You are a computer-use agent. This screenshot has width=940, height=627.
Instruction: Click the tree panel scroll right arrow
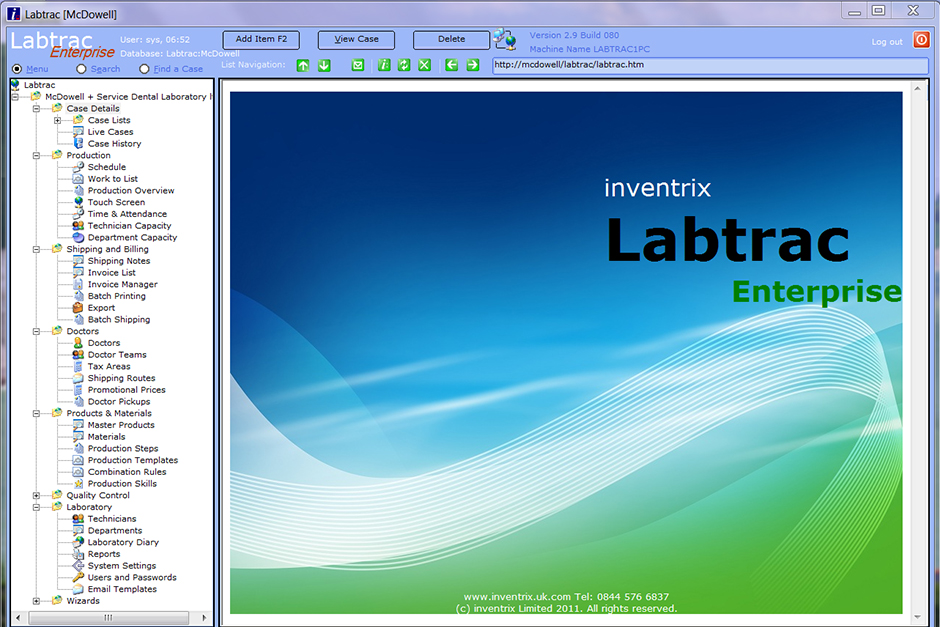pos(204,617)
